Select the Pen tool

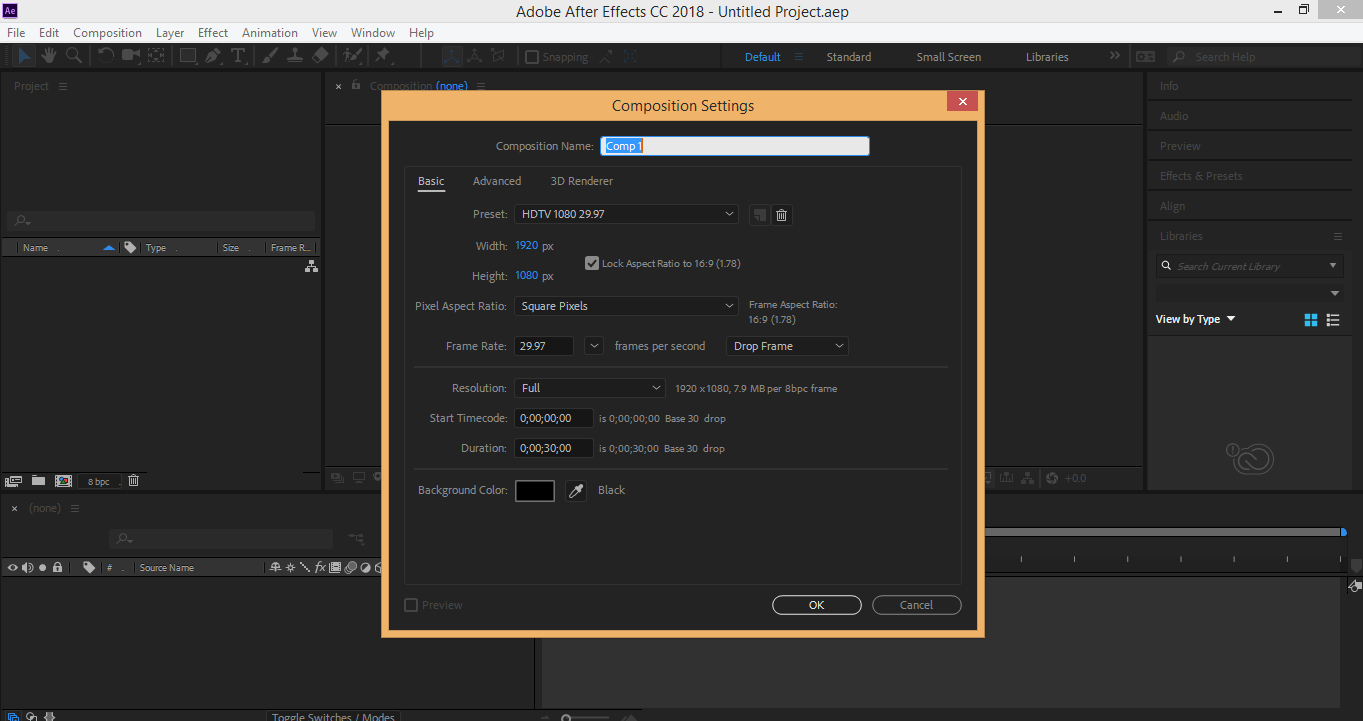point(212,55)
